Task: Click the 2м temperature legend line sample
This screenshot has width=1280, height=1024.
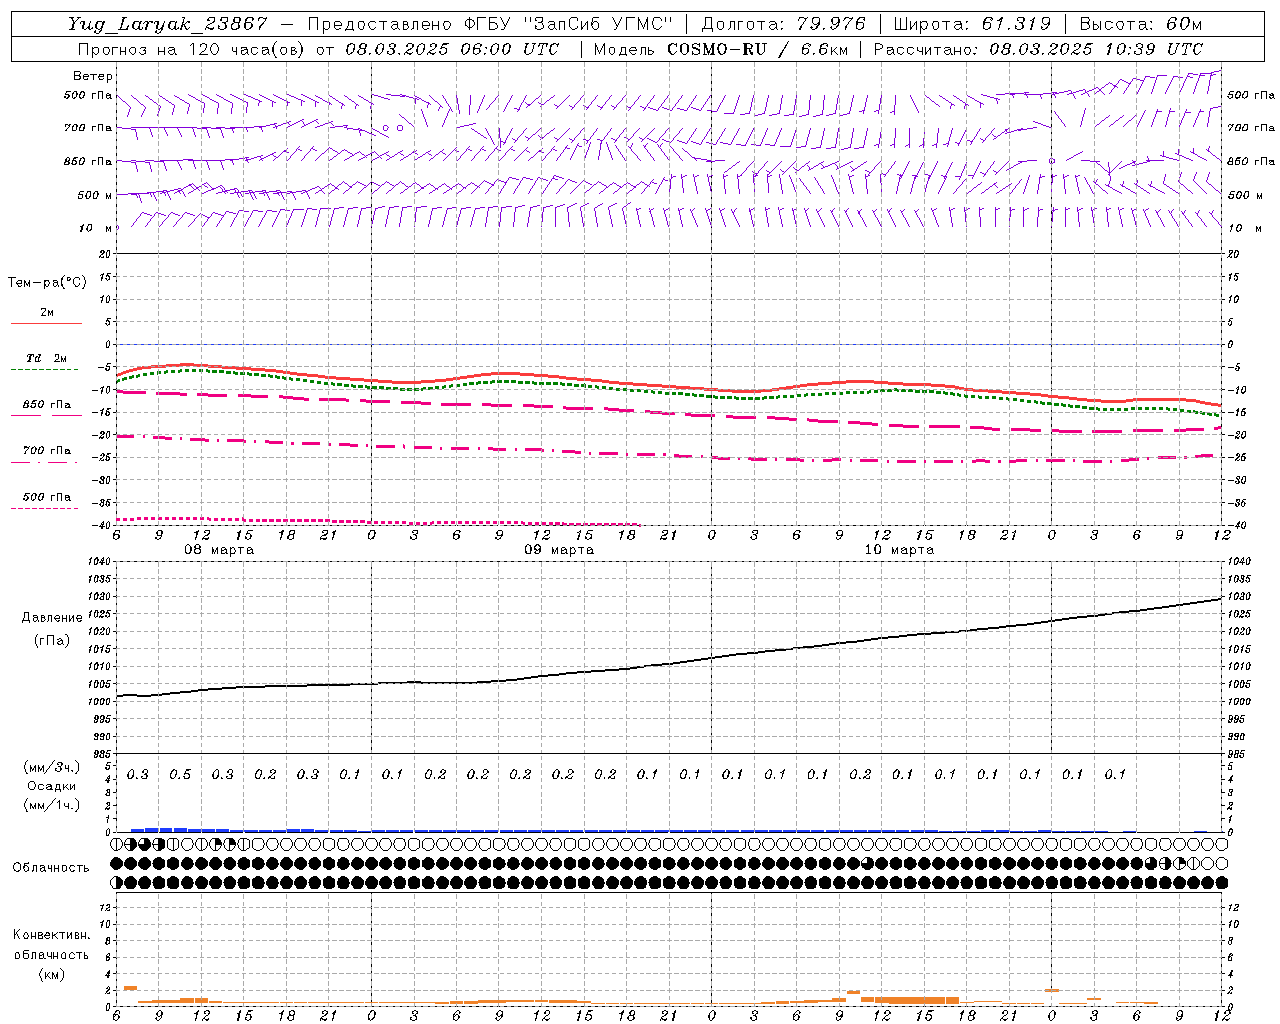Action: [46, 323]
